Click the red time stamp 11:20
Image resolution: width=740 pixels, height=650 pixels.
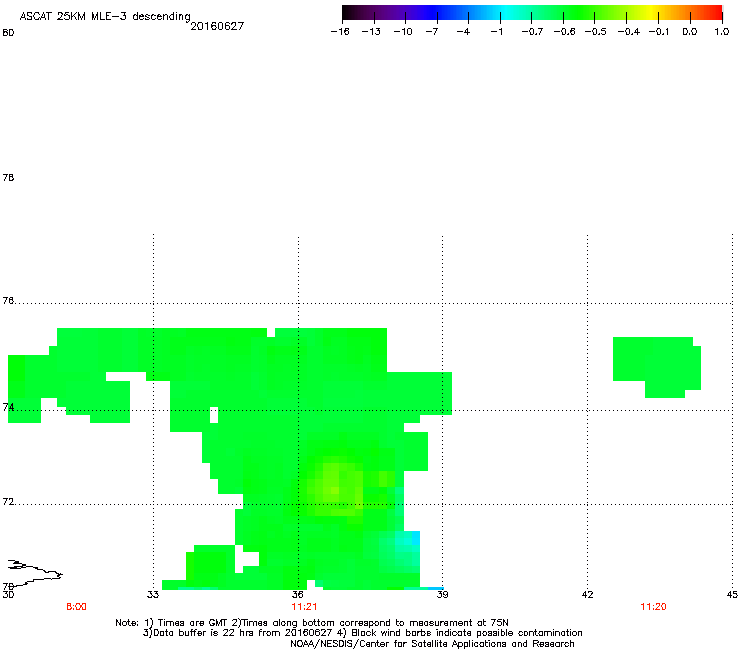tap(653, 607)
